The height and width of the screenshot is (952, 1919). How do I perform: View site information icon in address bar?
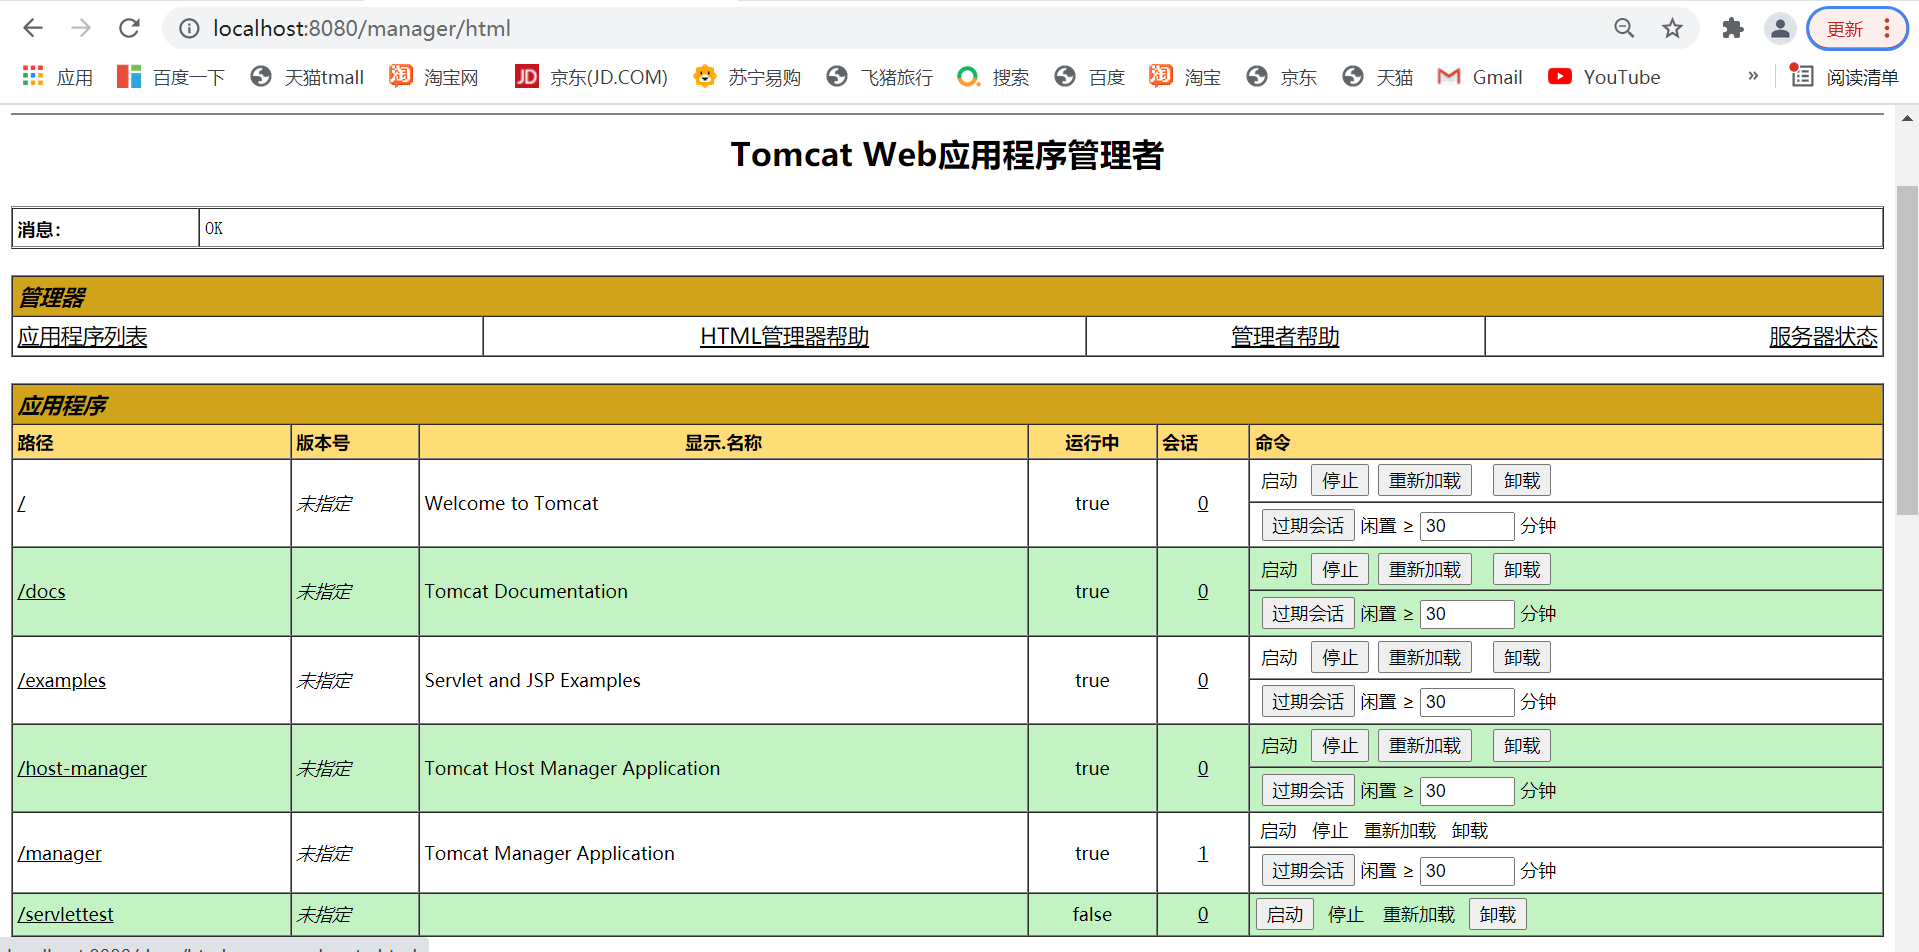(x=189, y=28)
